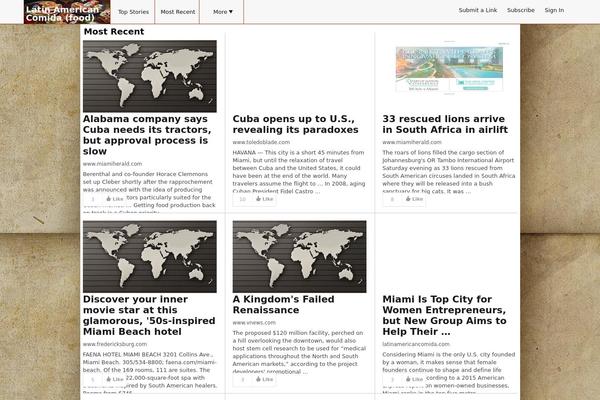Click like count on Miami women entrepreneurs story

[392, 379]
